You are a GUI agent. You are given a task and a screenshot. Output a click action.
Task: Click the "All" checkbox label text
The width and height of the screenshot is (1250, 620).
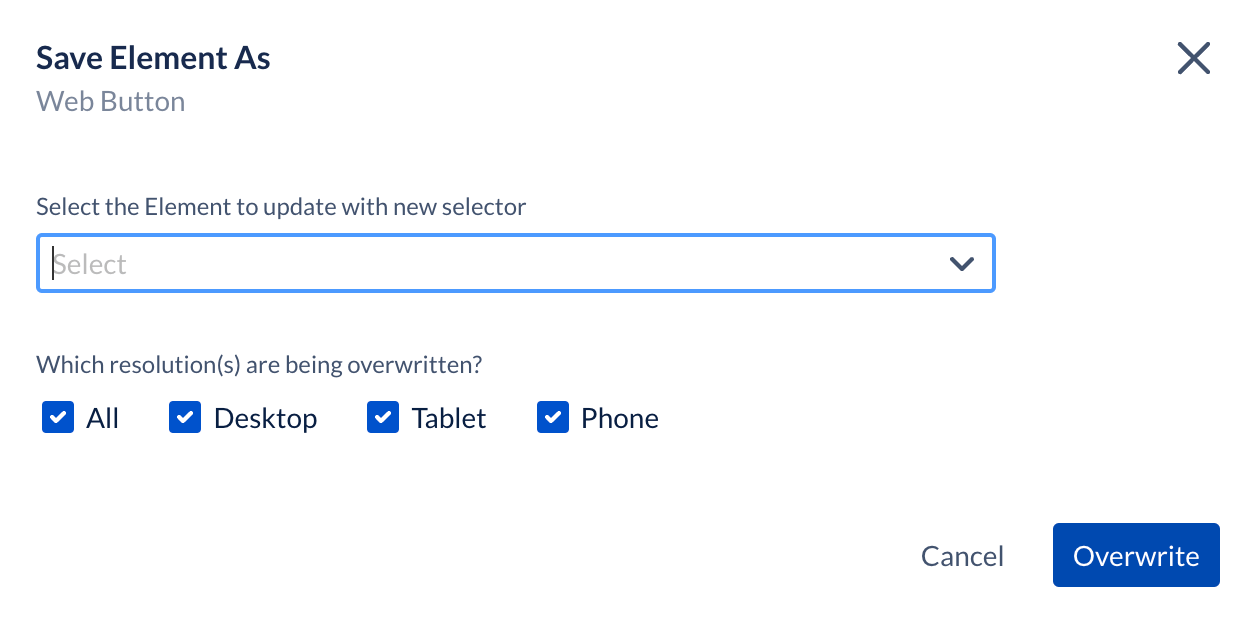(103, 418)
